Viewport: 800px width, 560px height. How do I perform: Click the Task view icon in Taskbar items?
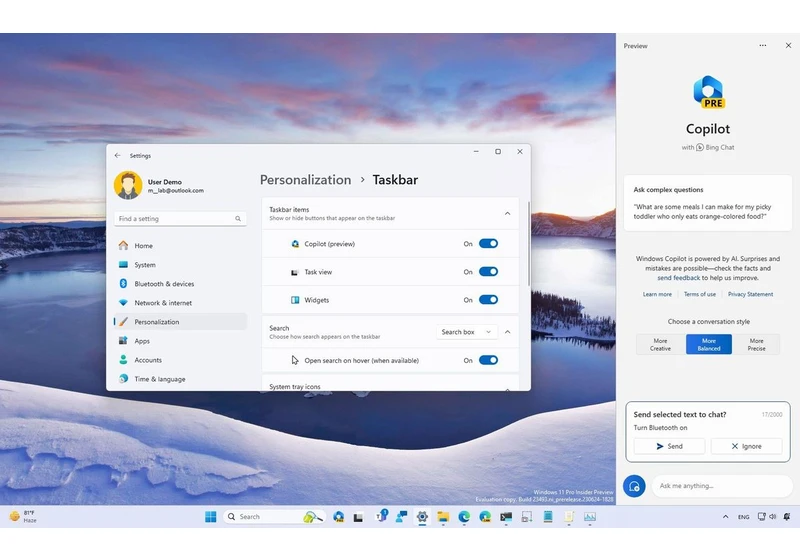coord(294,272)
